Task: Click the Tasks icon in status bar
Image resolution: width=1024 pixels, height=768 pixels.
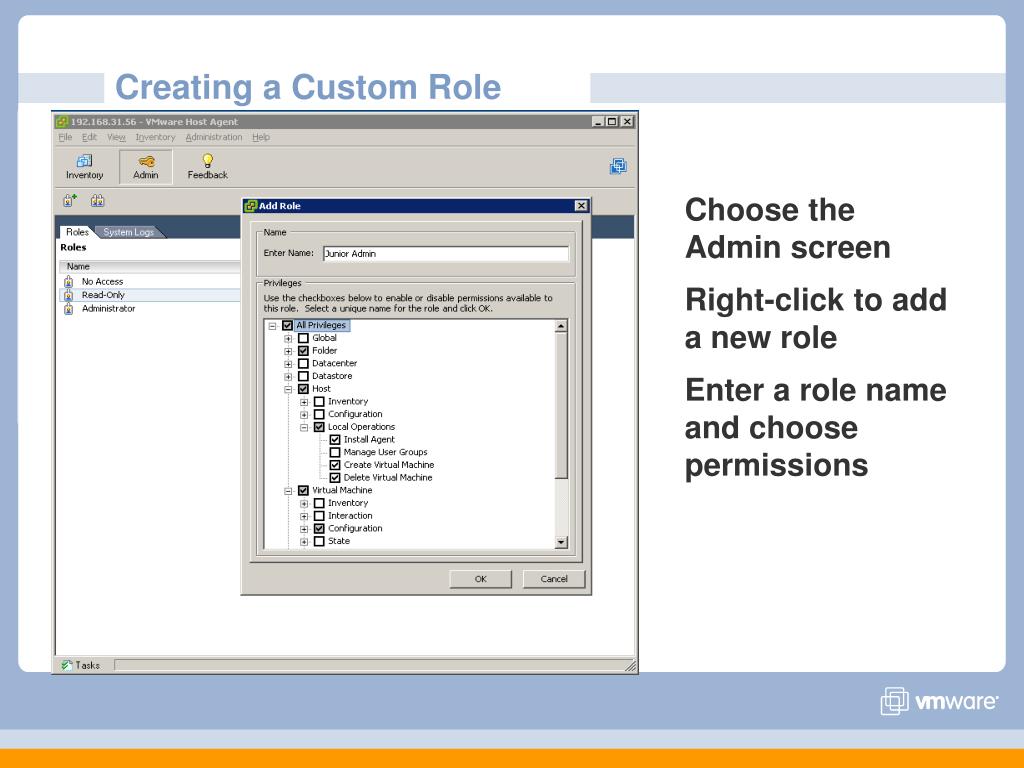Action: (67, 665)
